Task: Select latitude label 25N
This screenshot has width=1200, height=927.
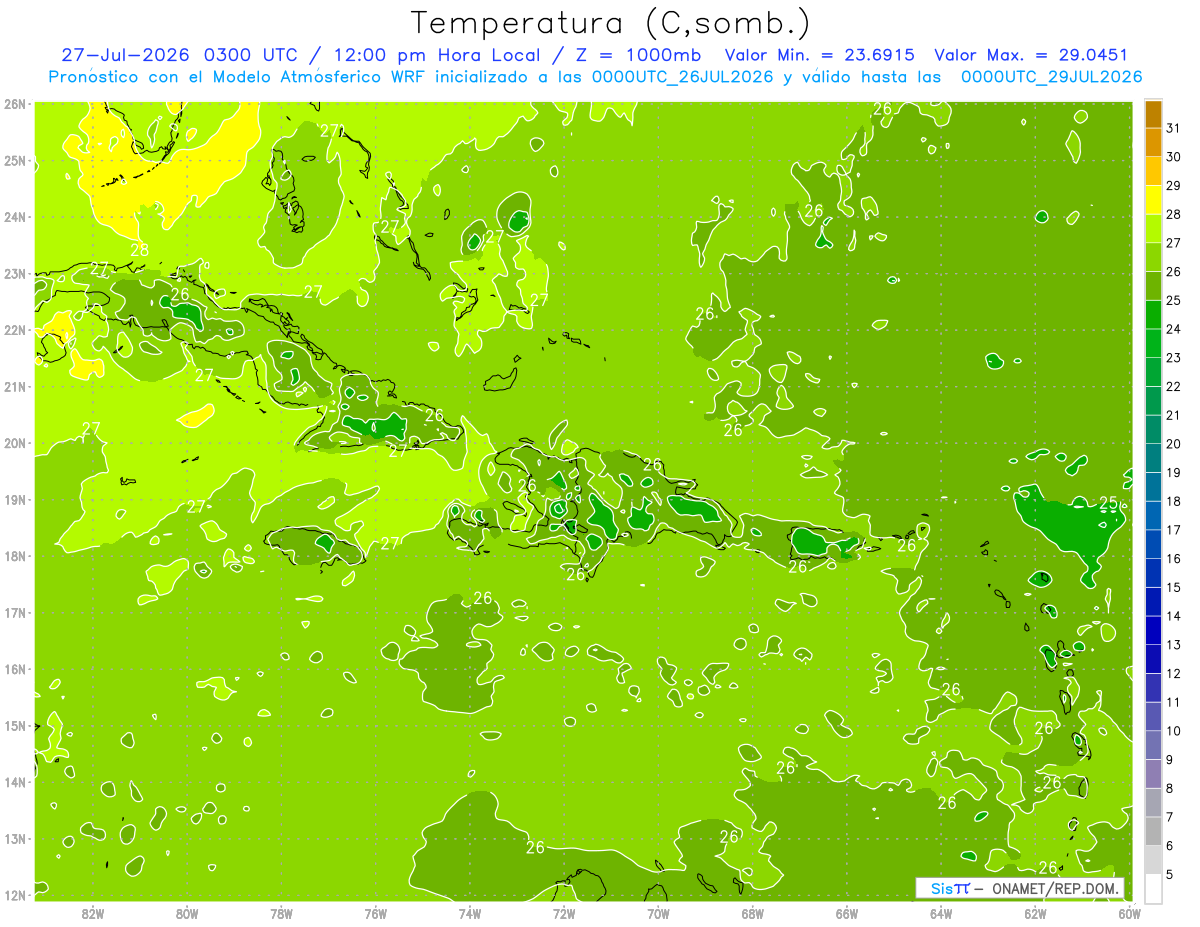Action: coord(15,161)
